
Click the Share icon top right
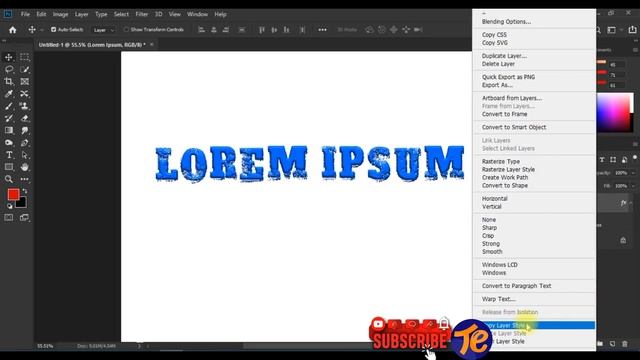coord(632,30)
